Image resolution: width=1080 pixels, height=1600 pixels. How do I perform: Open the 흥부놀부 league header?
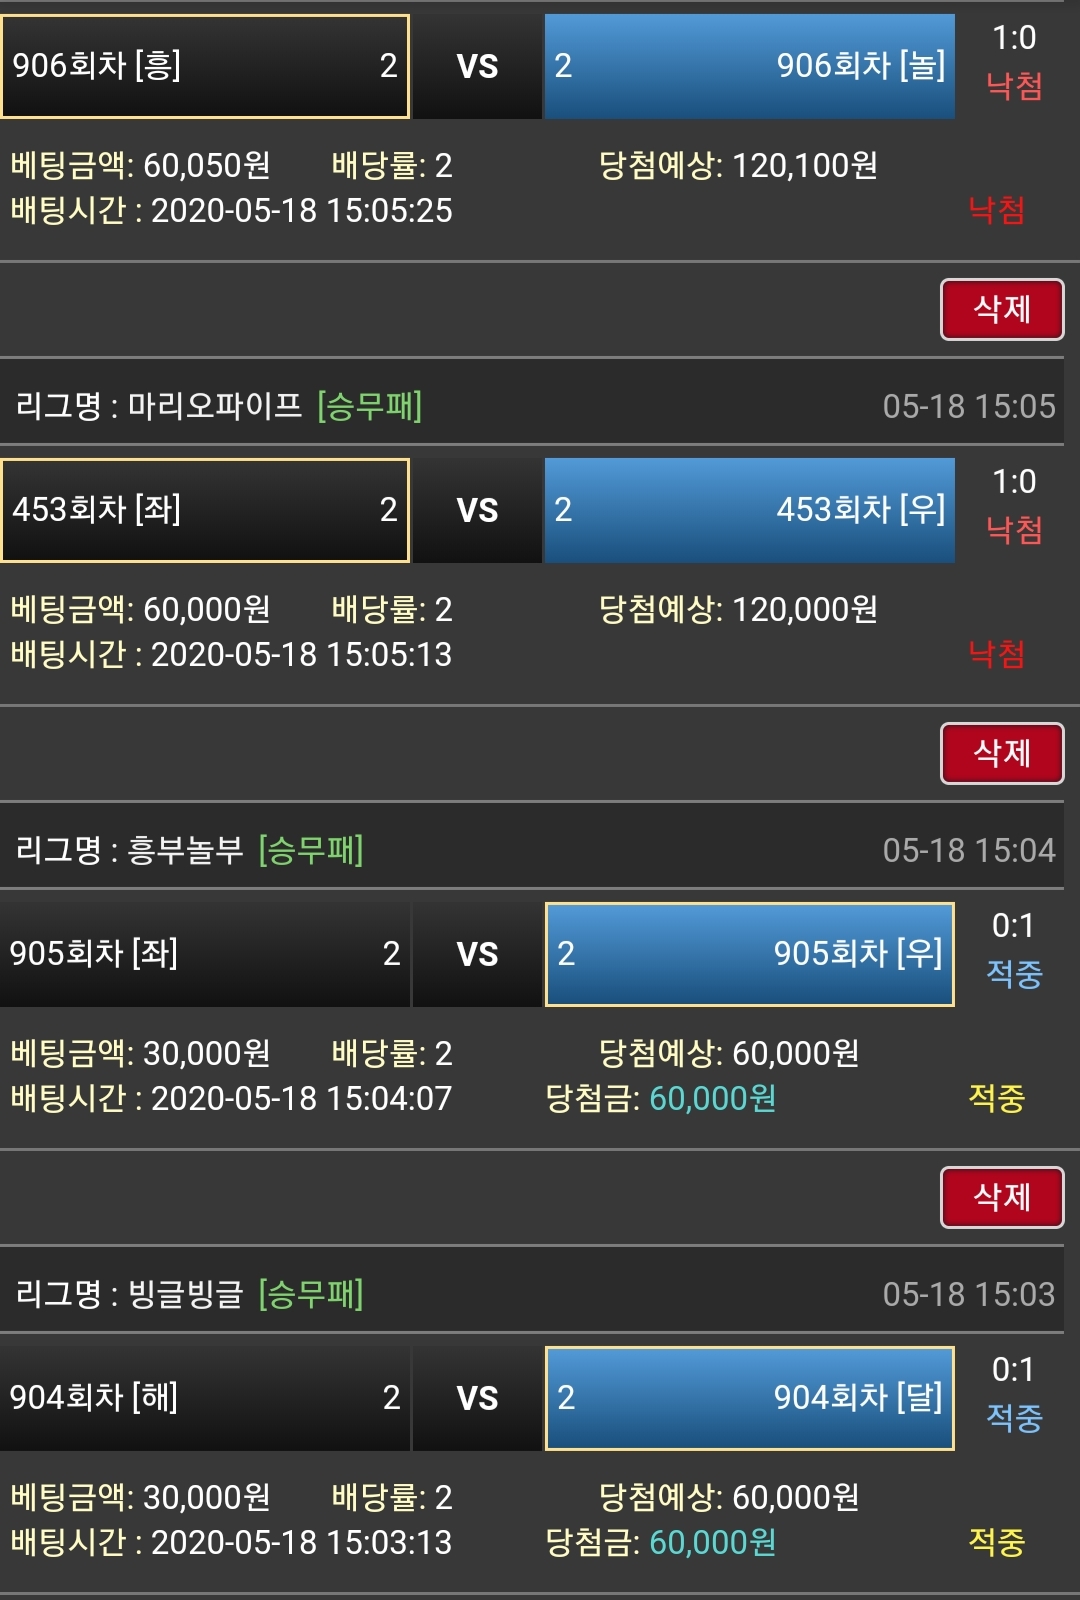tap(185, 850)
